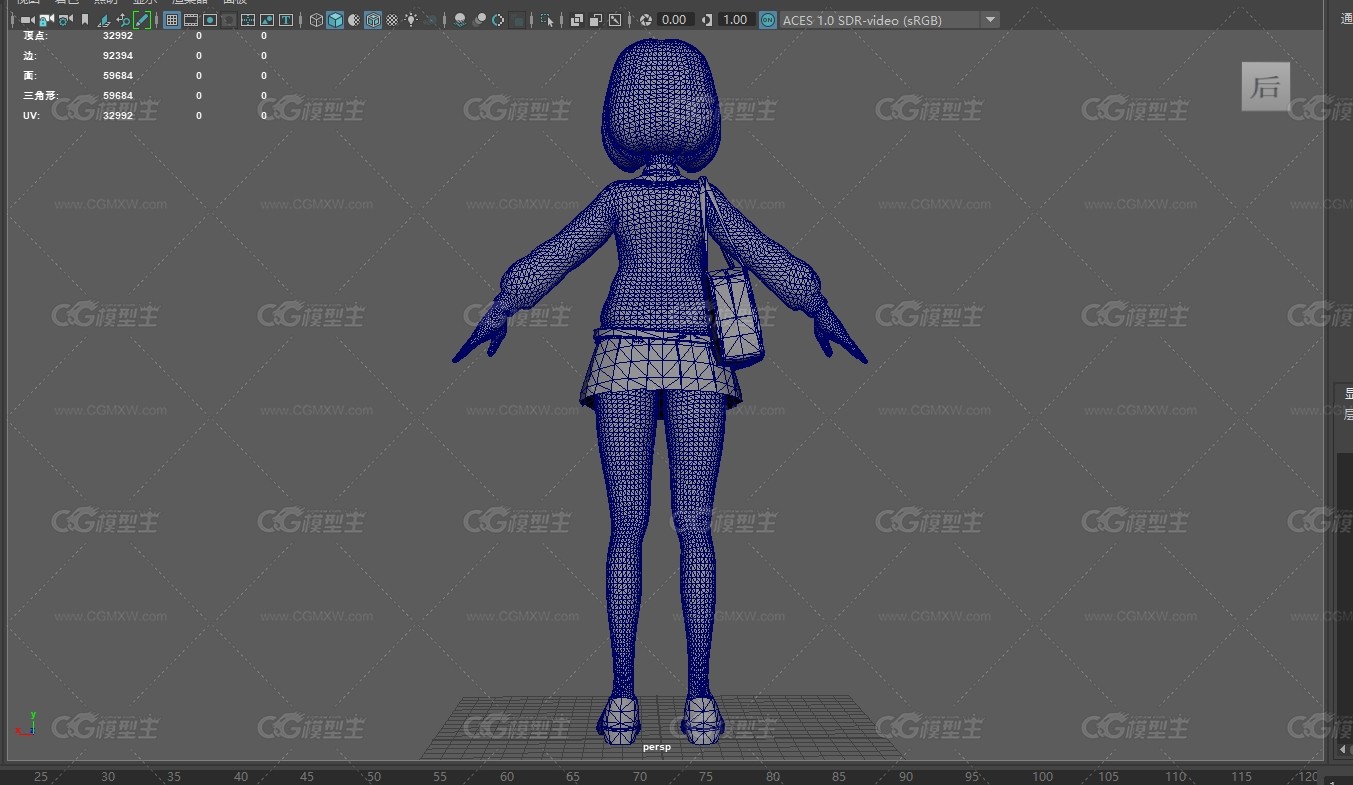Toggle the Shadows icon
This screenshot has width=1353, height=785.
click(x=430, y=20)
